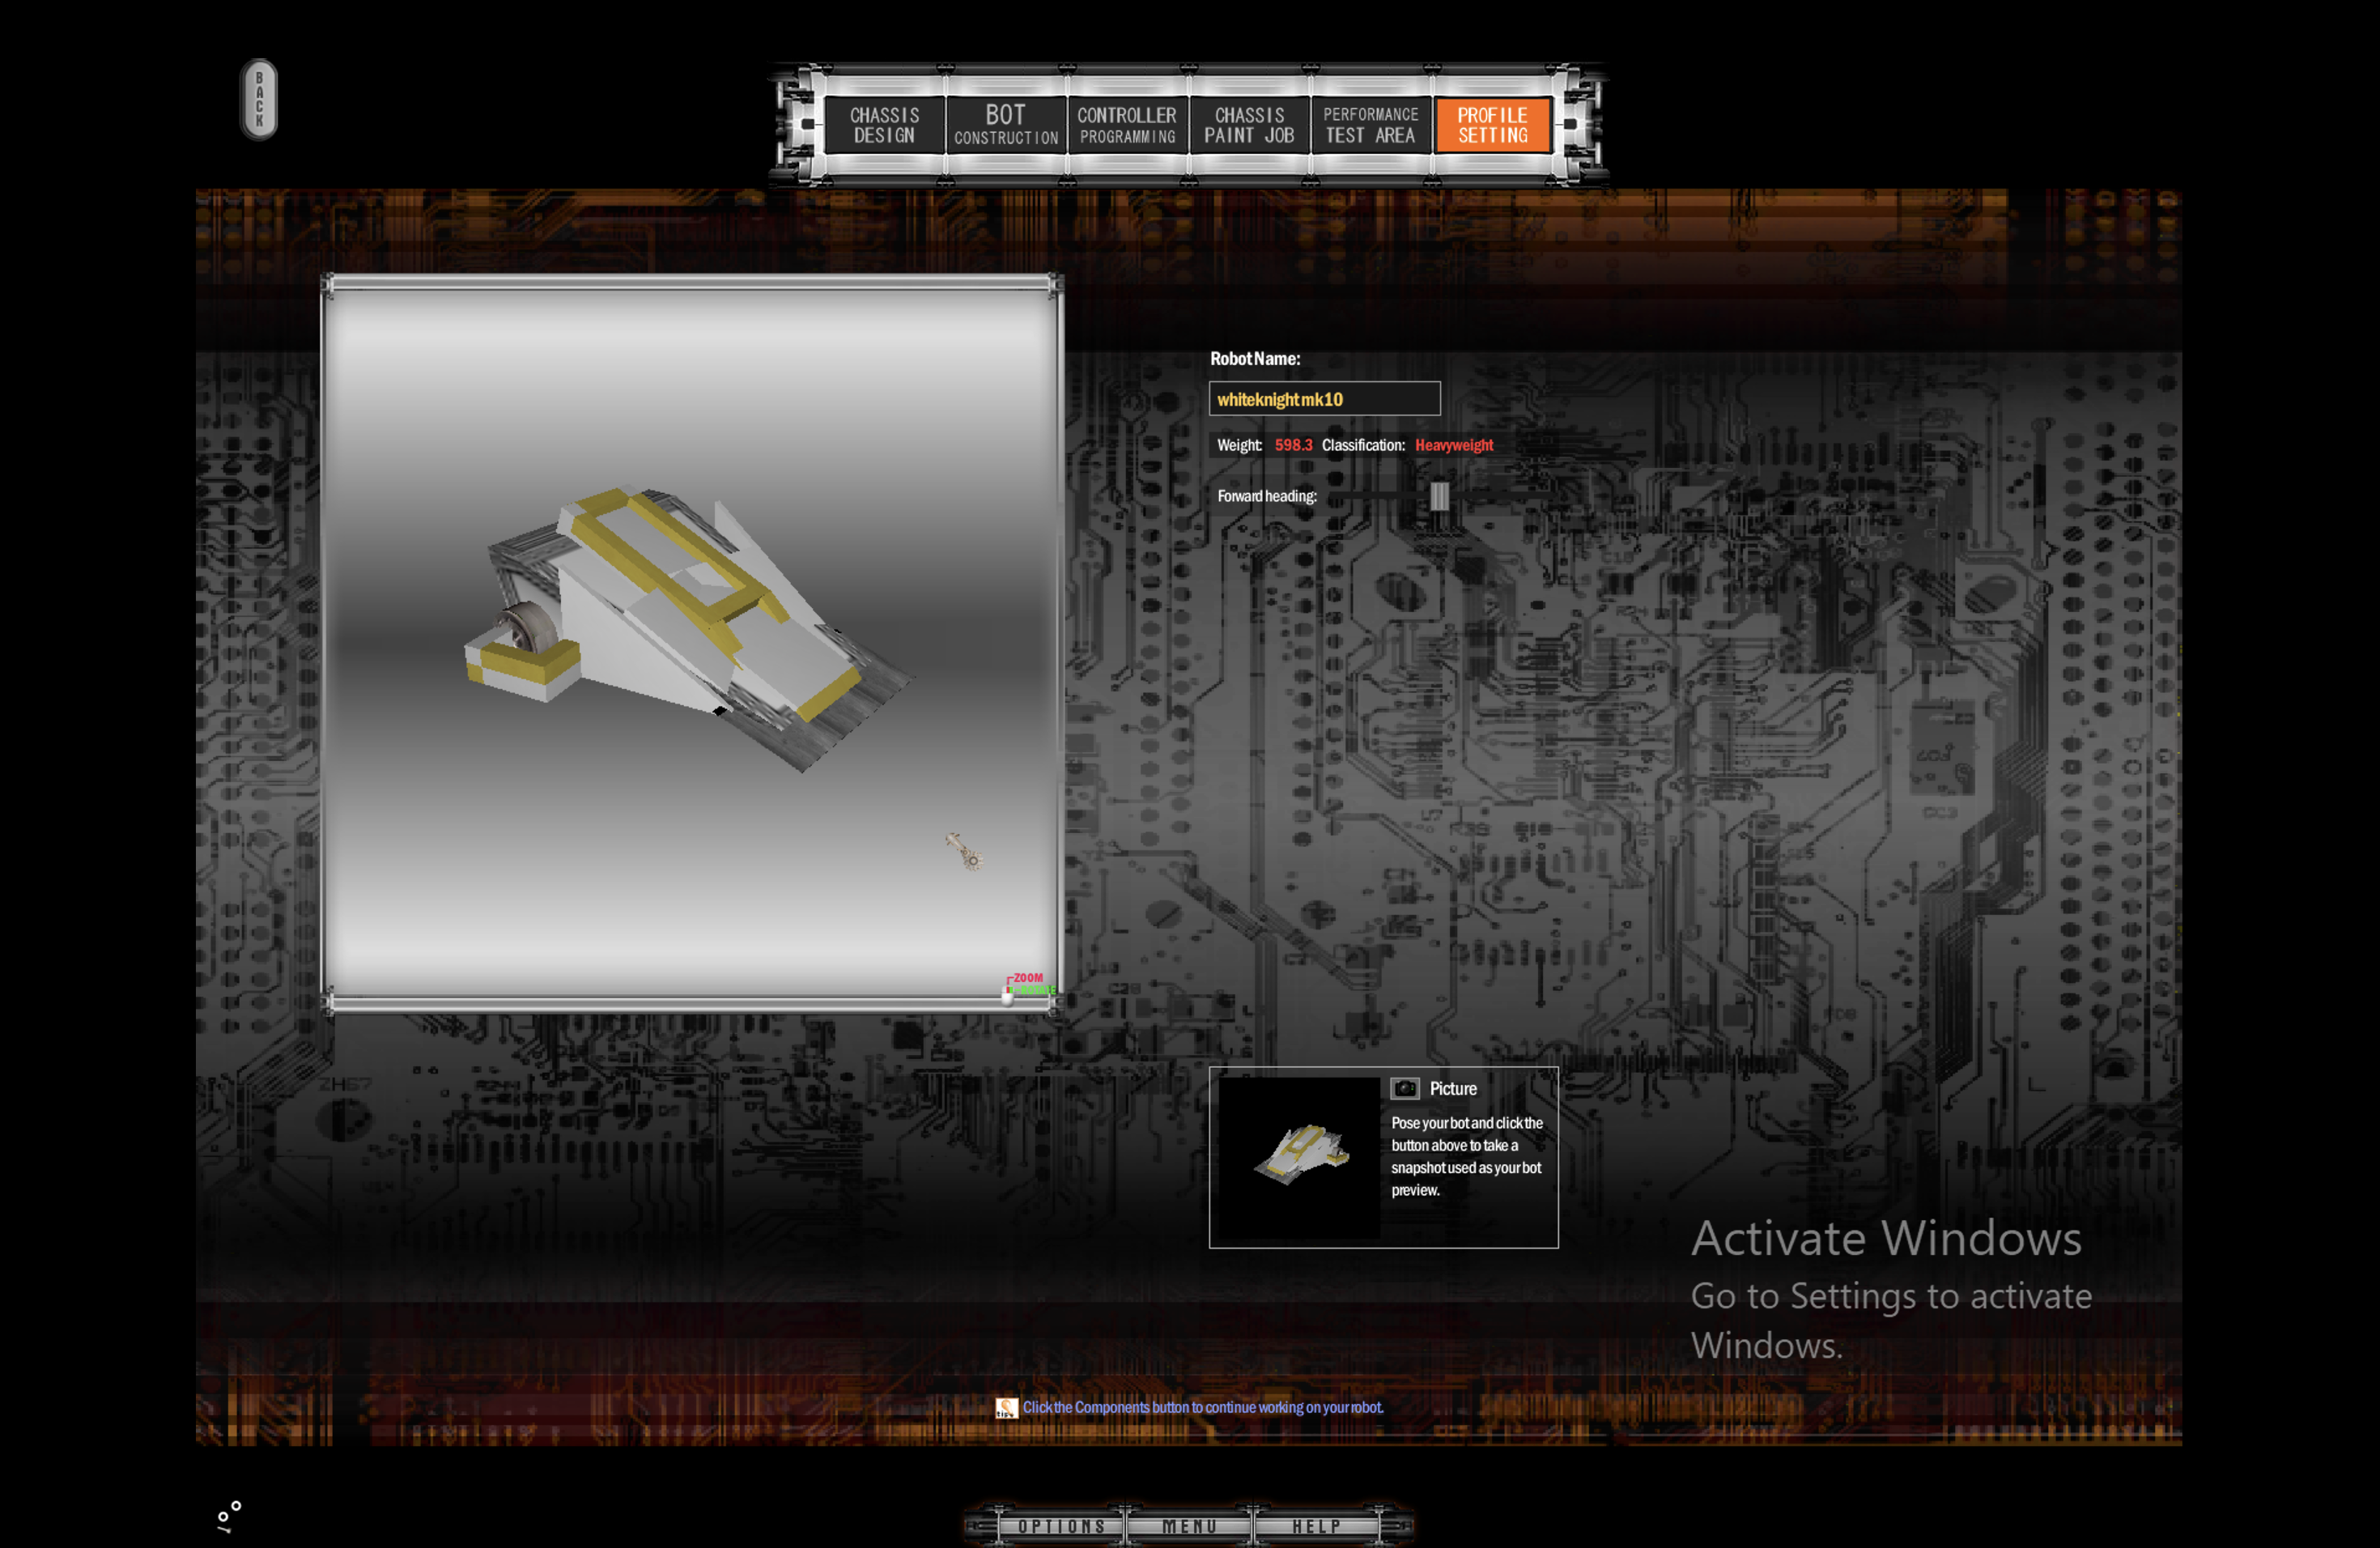Switch to Performance Test Area

tap(1371, 121)
